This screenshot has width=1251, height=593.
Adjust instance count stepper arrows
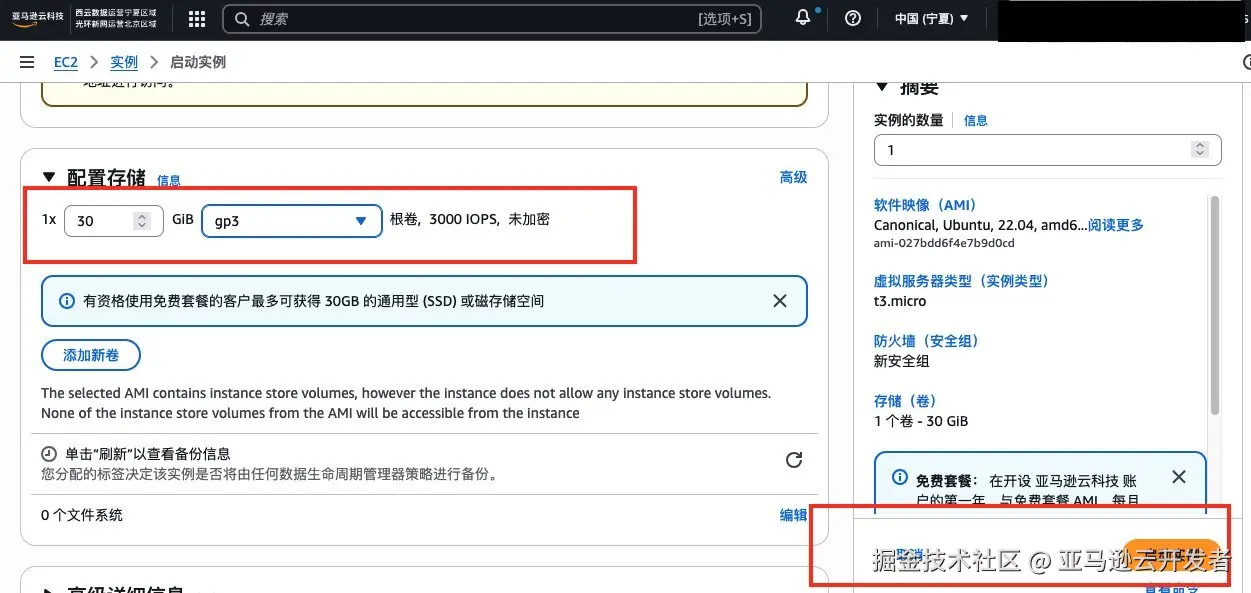pos(1200,149)
